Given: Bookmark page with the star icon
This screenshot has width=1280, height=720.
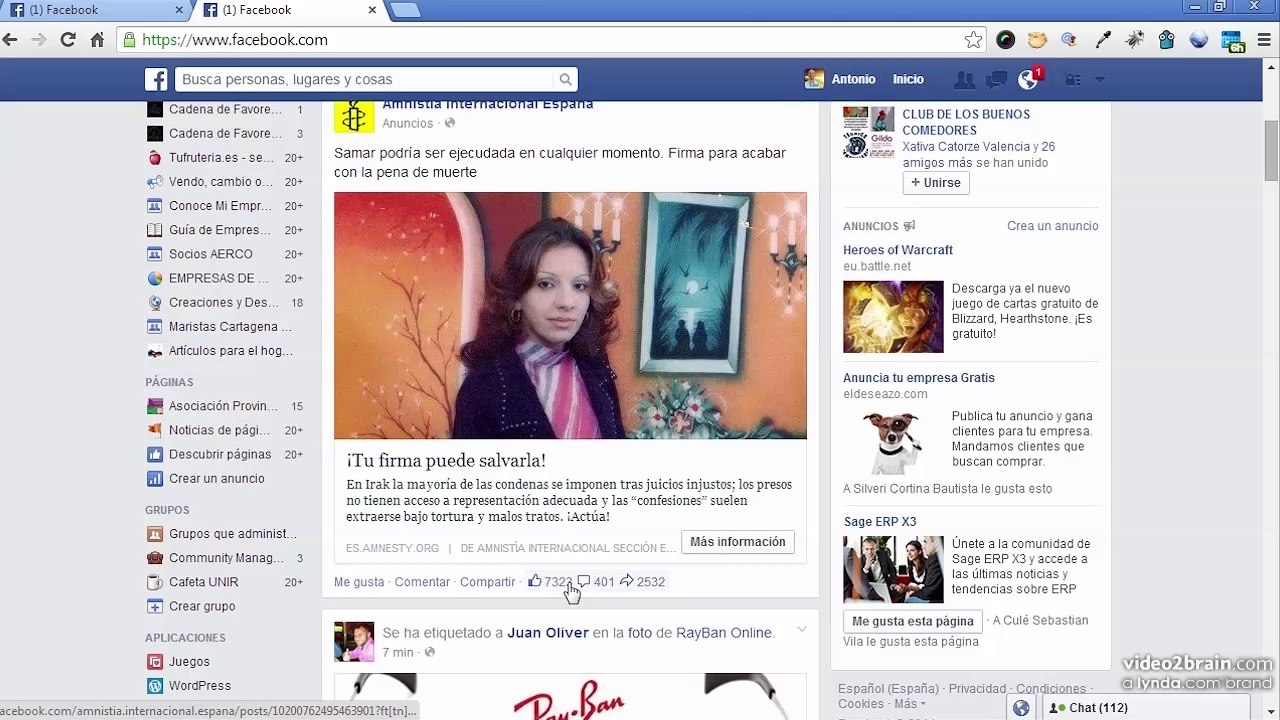Looking at the screenshot, I should point(973,40).
